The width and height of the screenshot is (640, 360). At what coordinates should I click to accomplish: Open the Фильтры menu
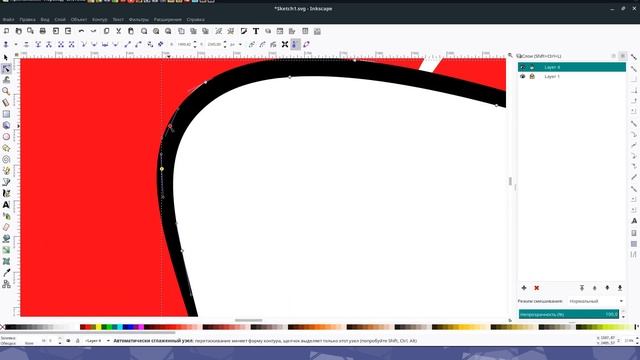click(x=139, y=19)
